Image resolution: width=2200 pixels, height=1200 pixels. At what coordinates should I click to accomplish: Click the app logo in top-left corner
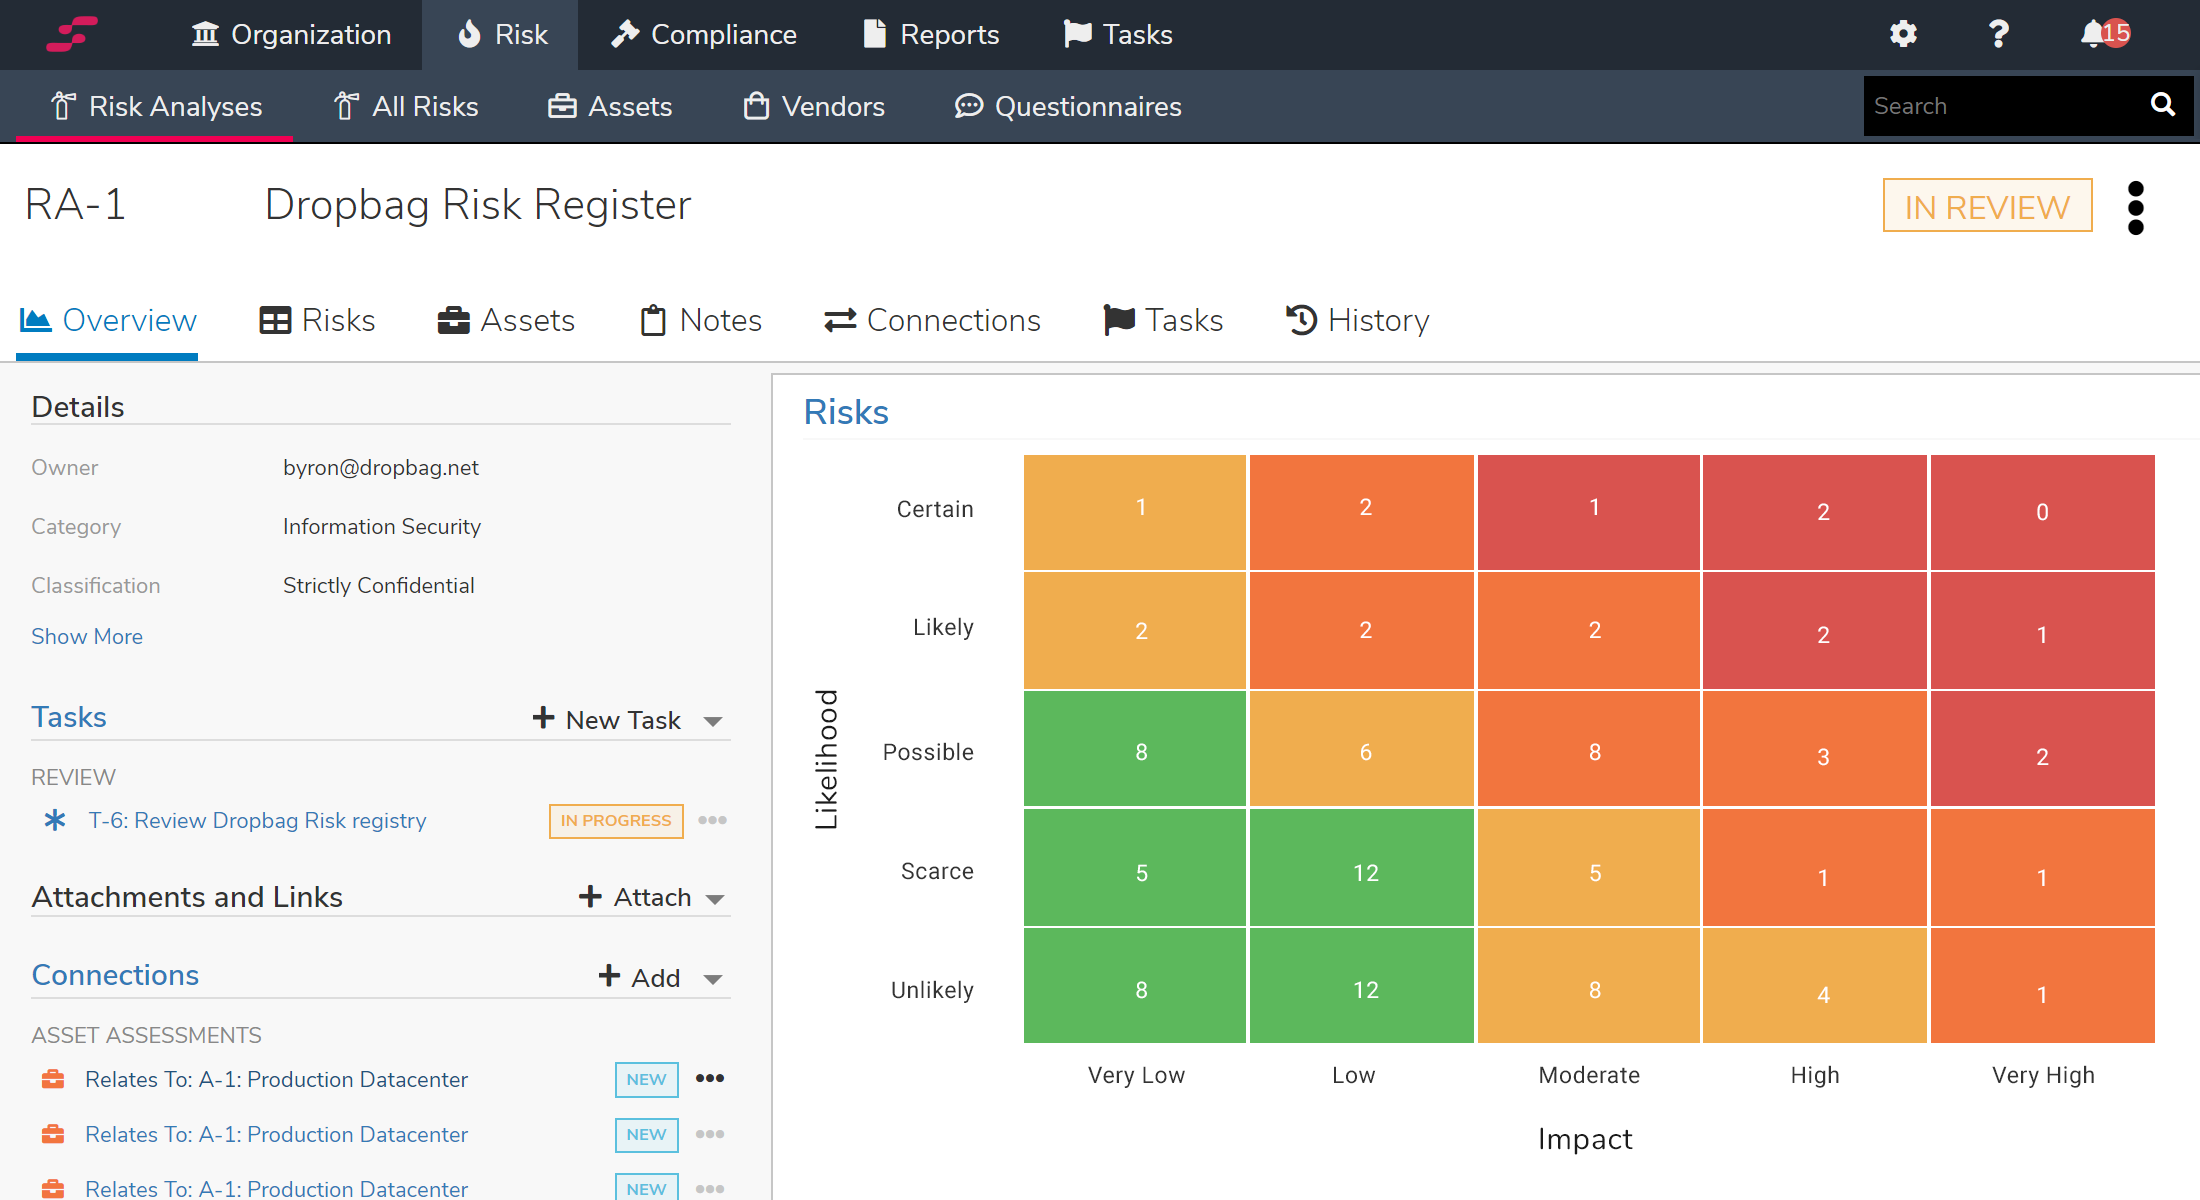(x=72, y=34)
